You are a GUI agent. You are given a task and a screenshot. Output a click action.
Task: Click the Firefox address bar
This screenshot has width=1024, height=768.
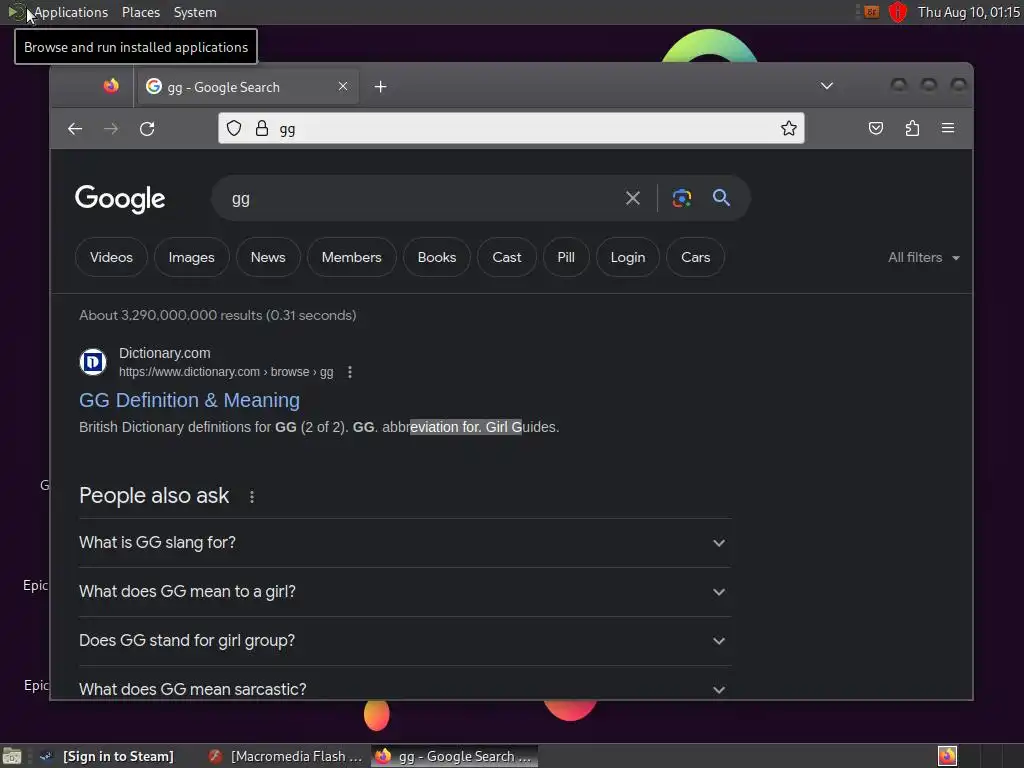[x=511, y=128]
